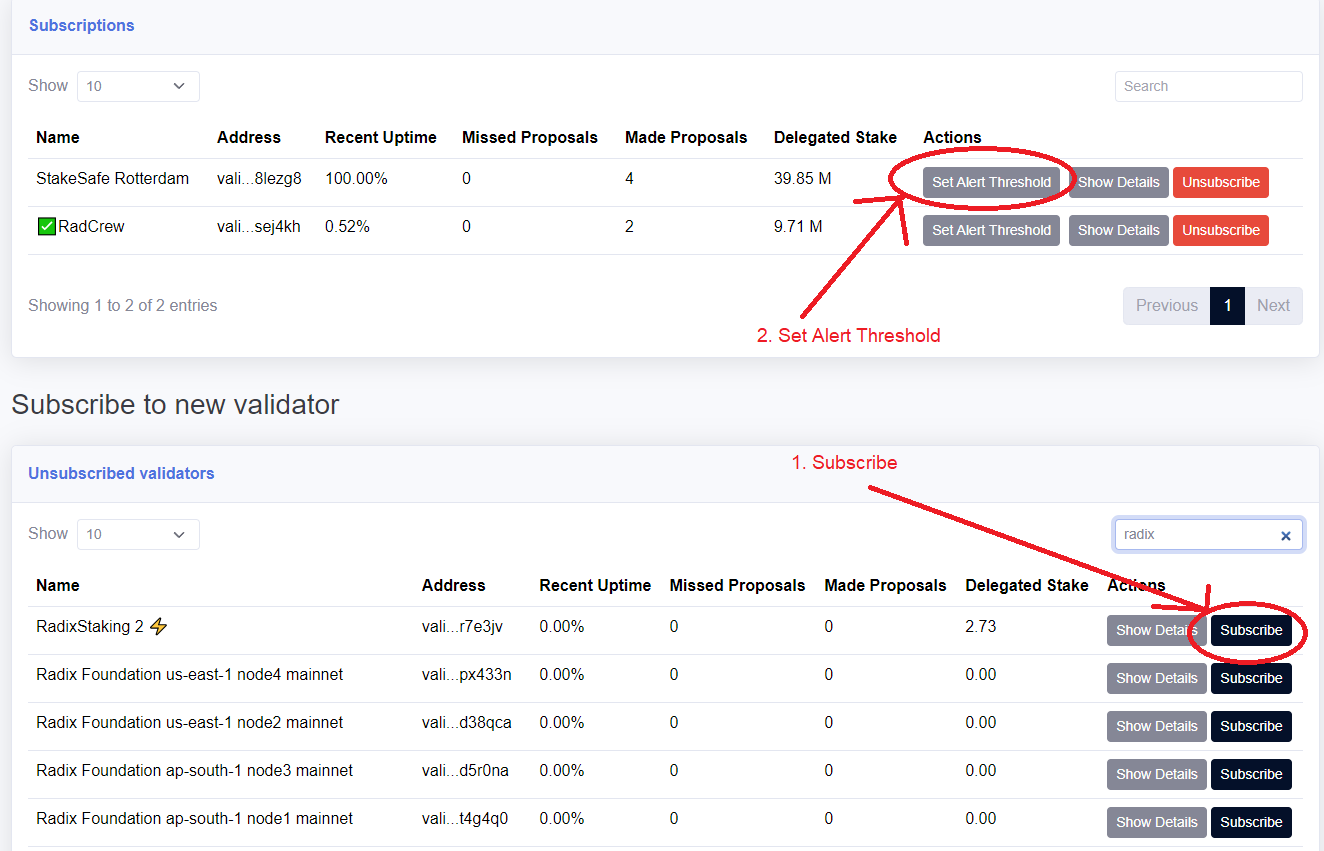Viewport: 1324px width, 851px height.
Task: Unsubscribe from StakeSafe Rotterdam
Action: (x=1221, y=182)
